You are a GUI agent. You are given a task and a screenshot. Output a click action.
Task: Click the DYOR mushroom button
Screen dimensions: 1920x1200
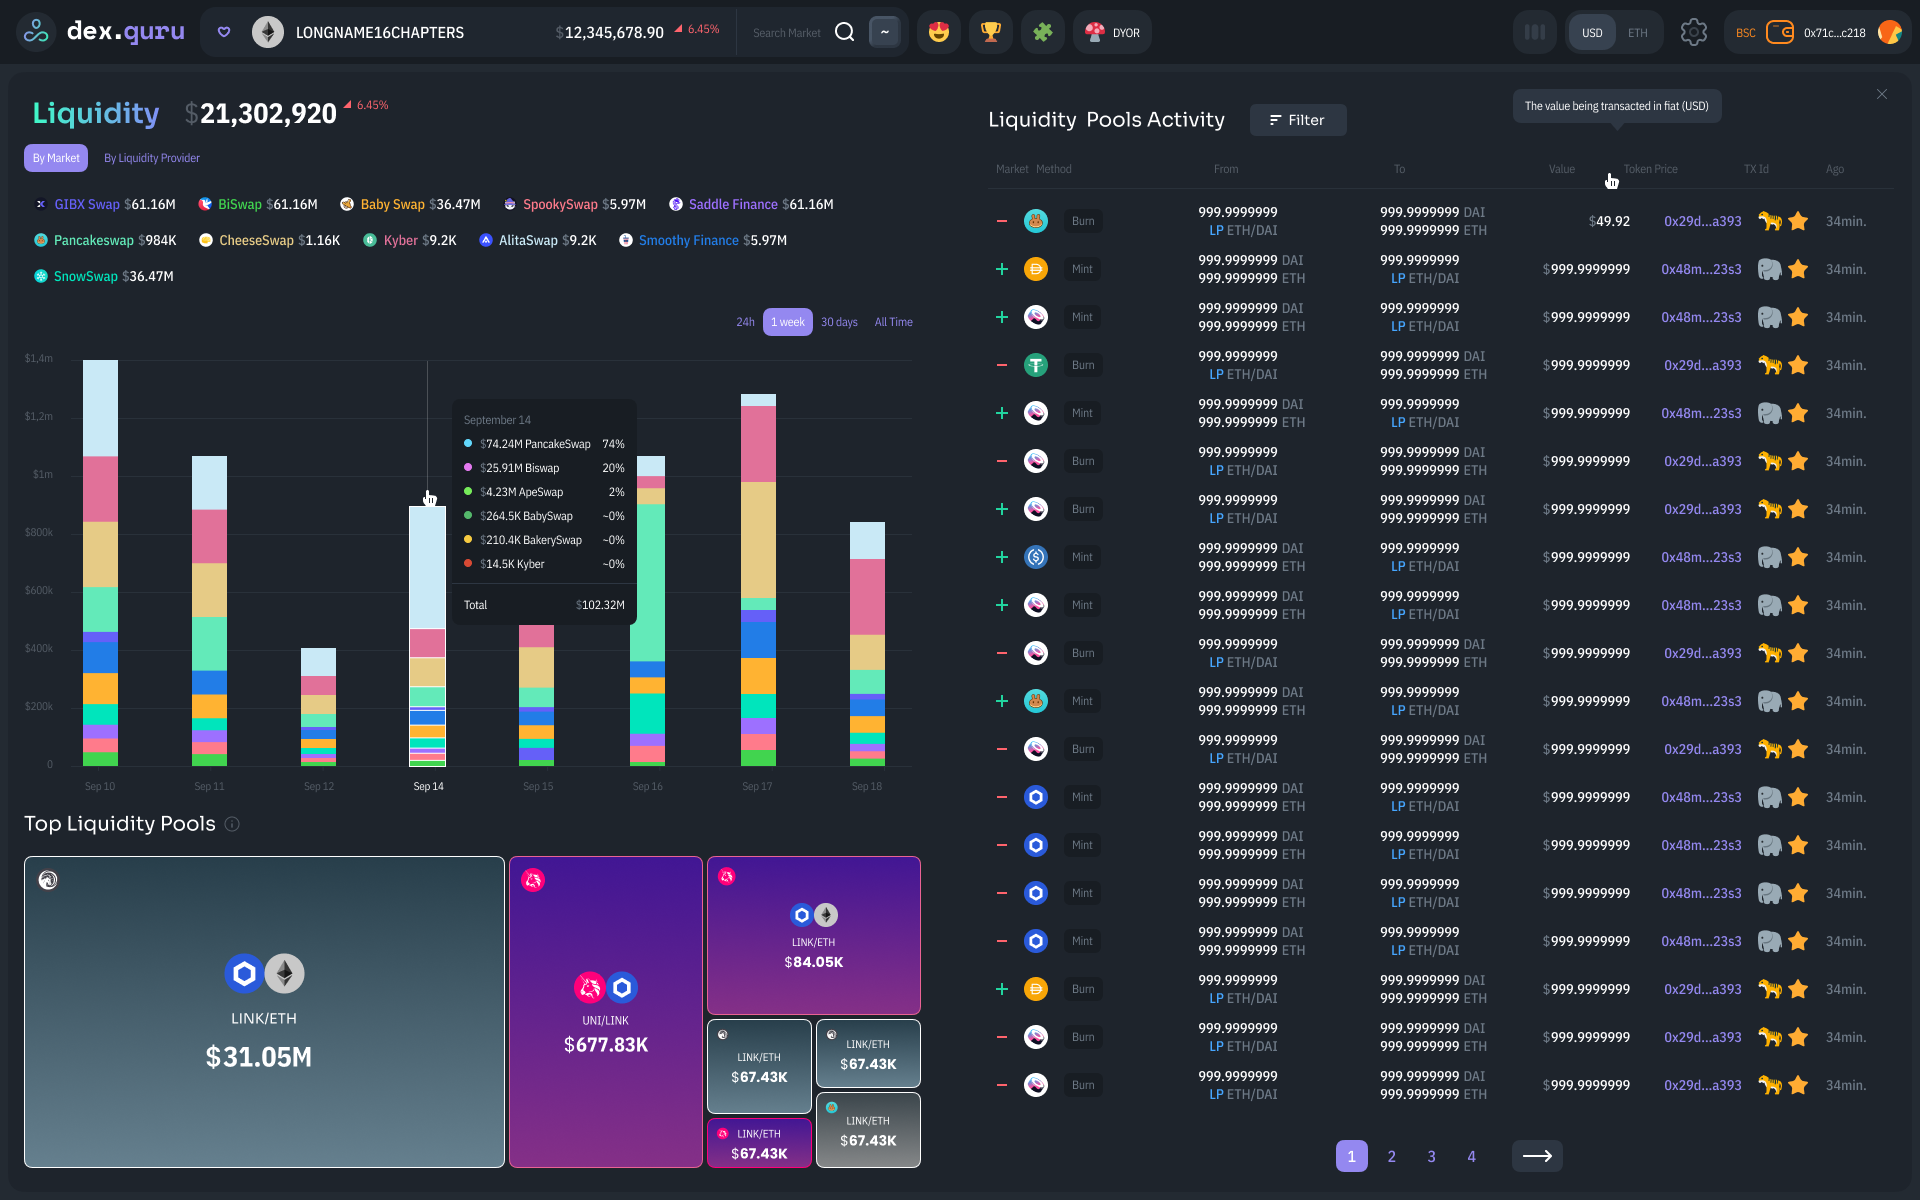(x=1113, y=32)
